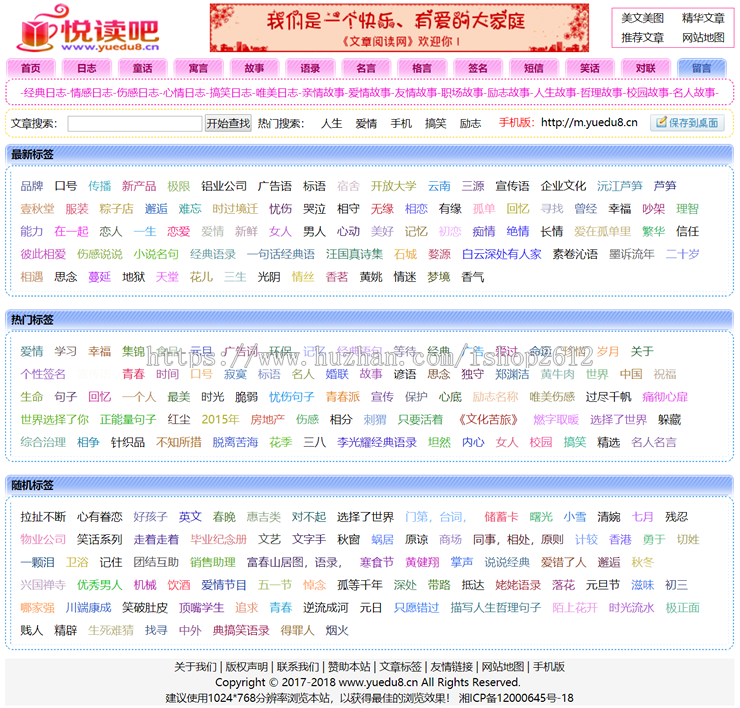
Task: Open the 郑渊洁 hot tag
Action: 512,374
